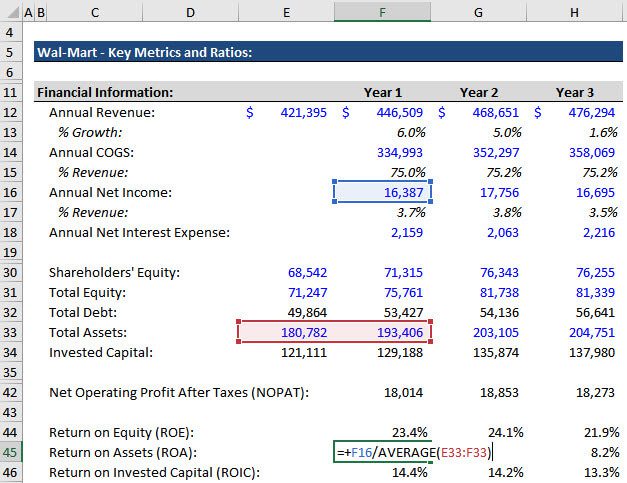Click 'Financial Information:' heading cell

point(105,92)
